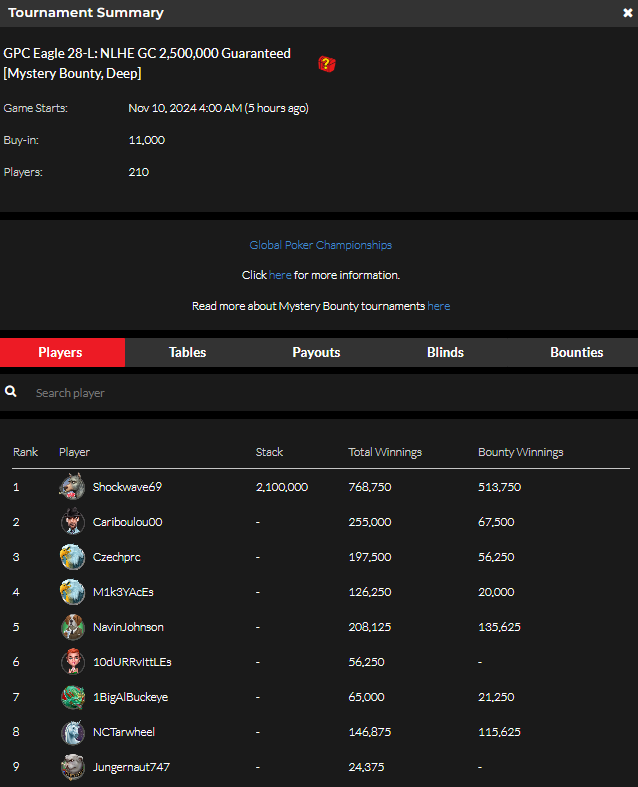Click the players count 210
The width and height of the screenshot is (638, 787).
click(139, 172)
